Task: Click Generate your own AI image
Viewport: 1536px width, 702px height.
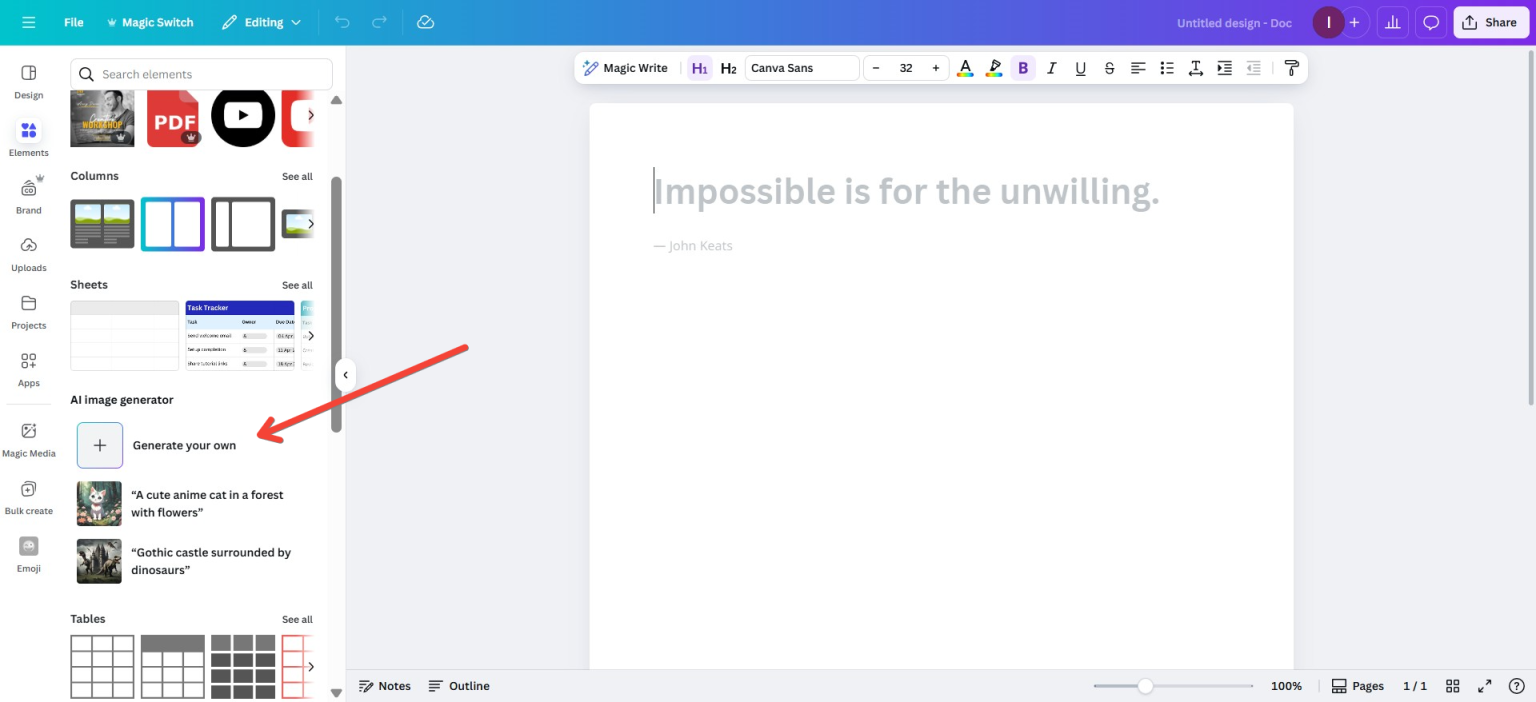Action: tap(156, 445)
